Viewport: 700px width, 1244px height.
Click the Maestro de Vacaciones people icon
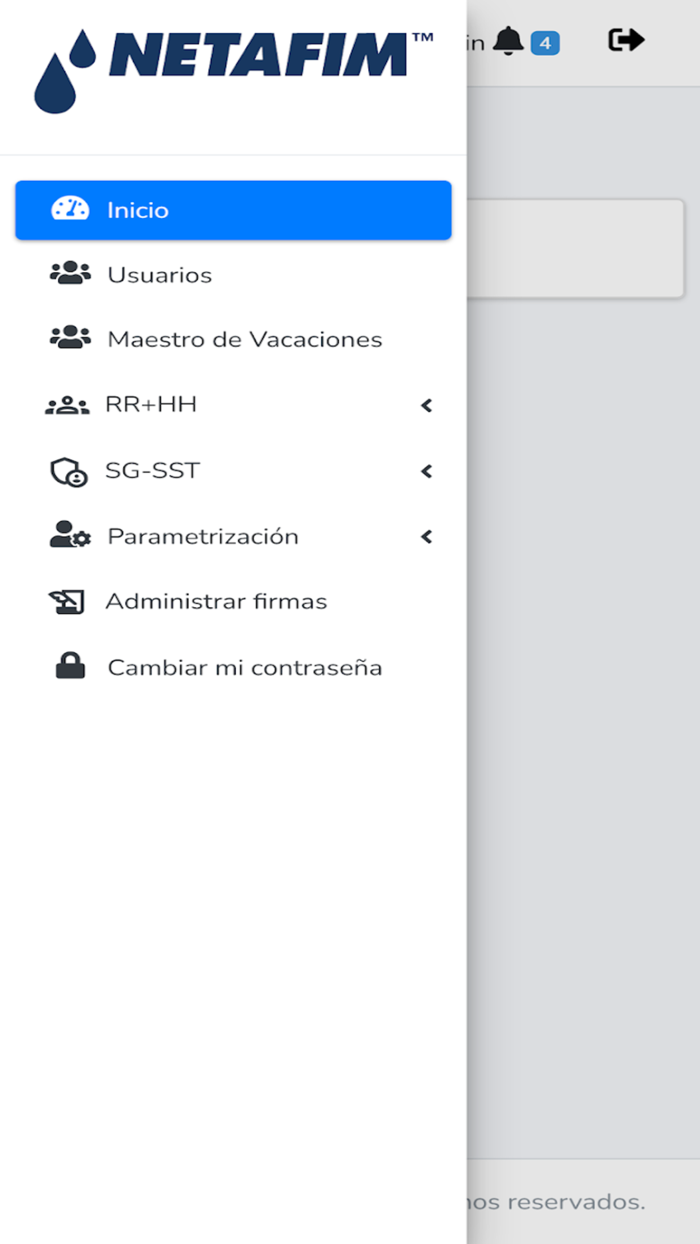click(x=68, y=339)
